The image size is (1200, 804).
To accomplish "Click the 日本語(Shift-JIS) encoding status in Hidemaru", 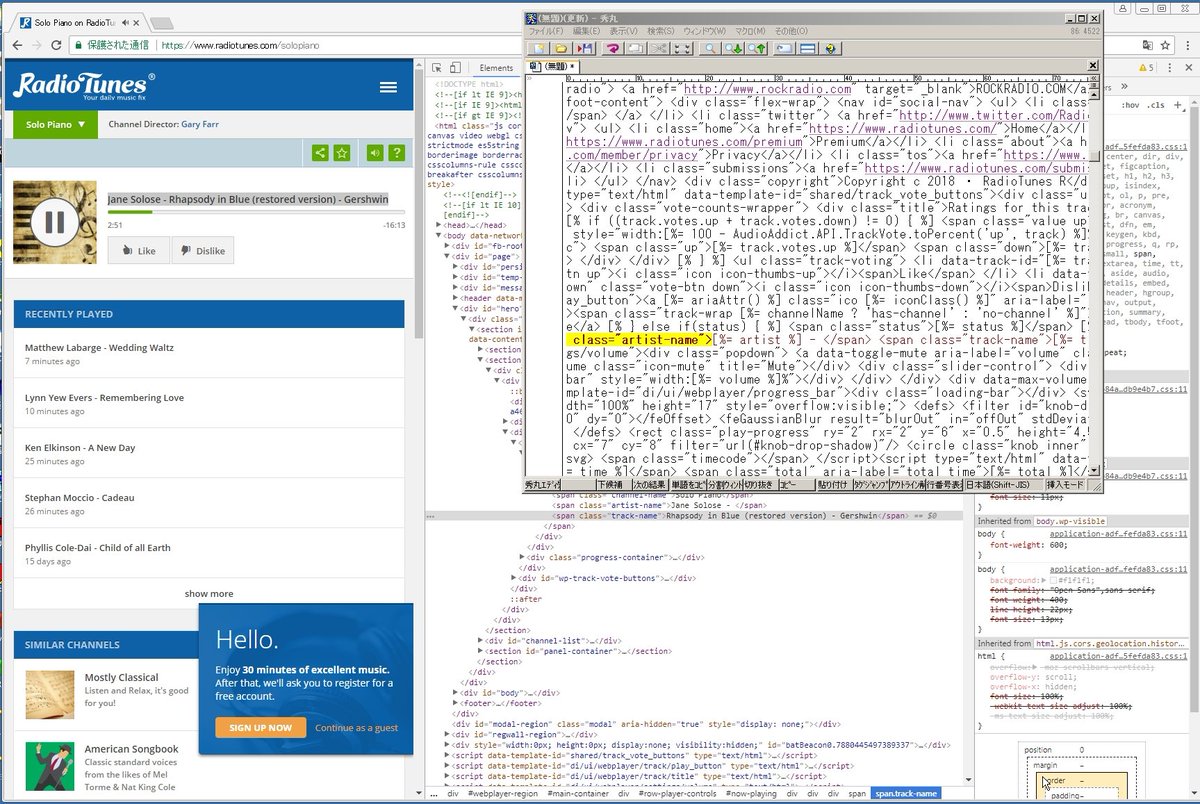I will click(1003, 485).
